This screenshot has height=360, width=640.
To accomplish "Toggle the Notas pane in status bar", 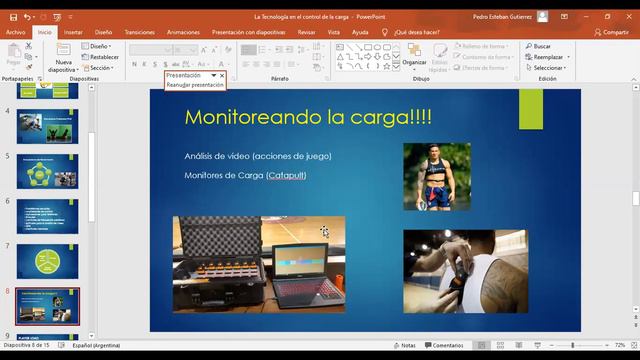I will pos(404,345).
